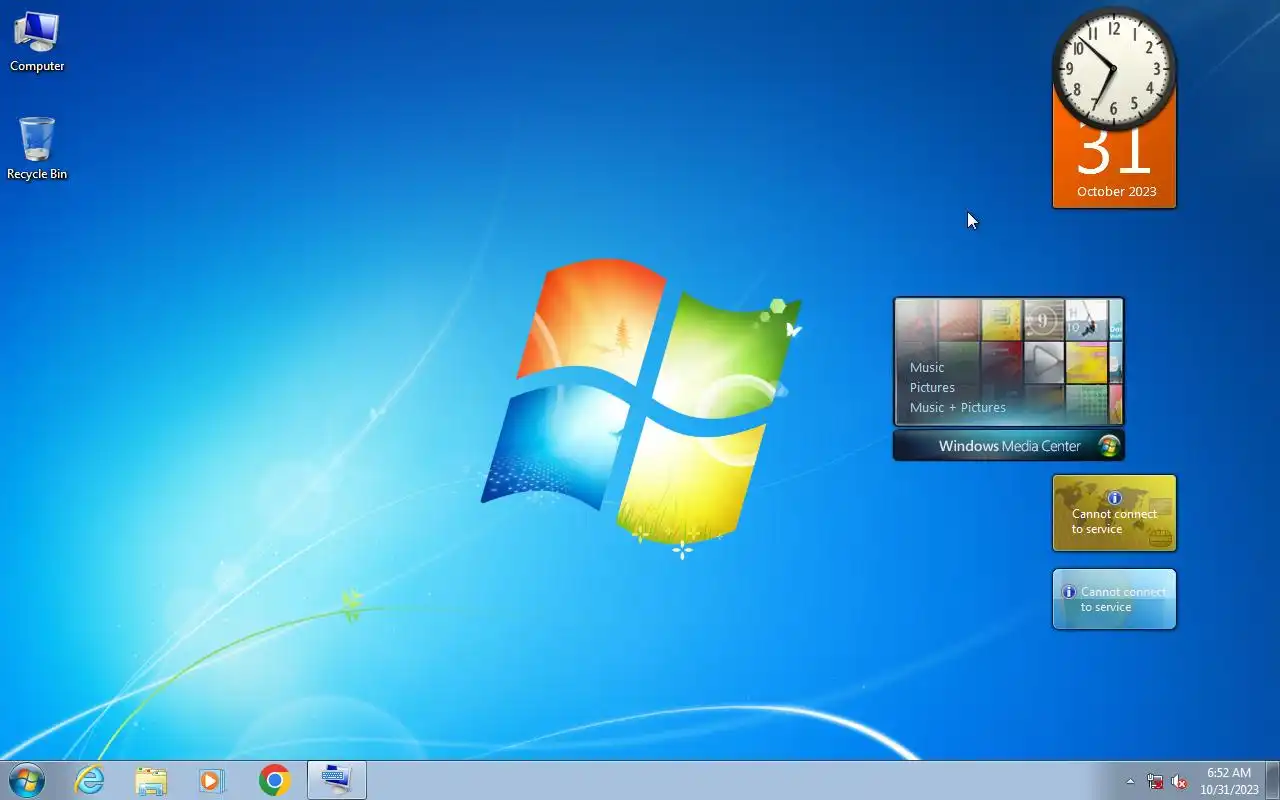Launch Windows Media Player from taskbar

pos(212,780)
